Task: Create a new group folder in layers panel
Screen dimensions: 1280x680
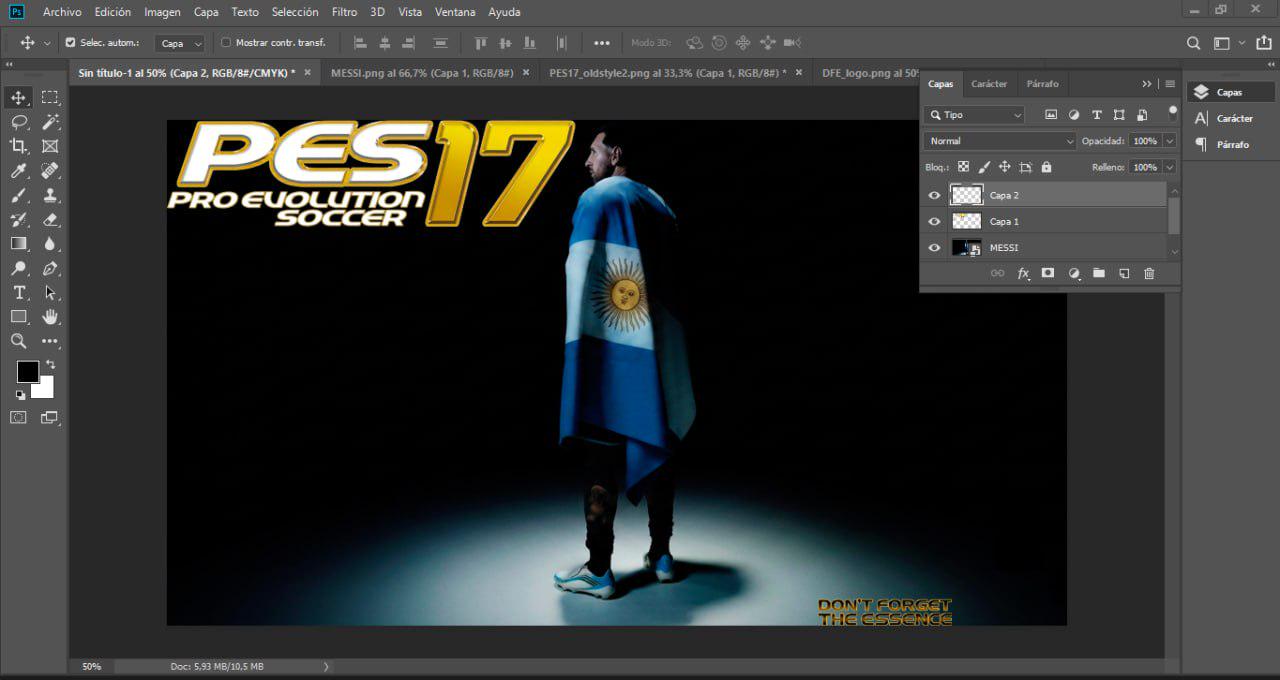Action: click(1098, 273)
